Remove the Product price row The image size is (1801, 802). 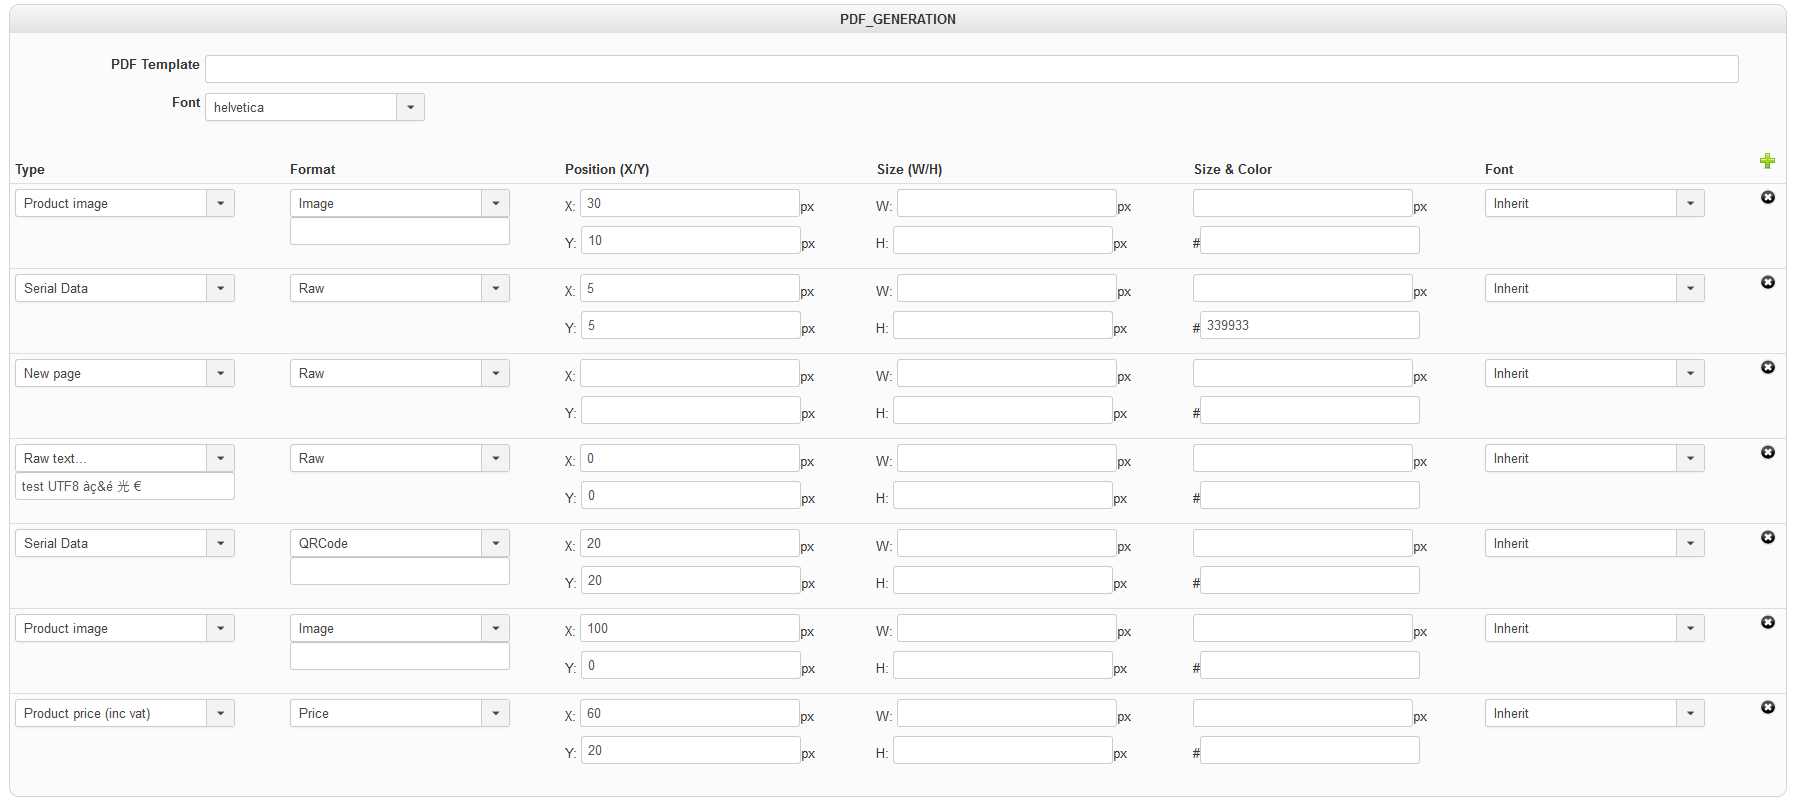[1767, 708]
